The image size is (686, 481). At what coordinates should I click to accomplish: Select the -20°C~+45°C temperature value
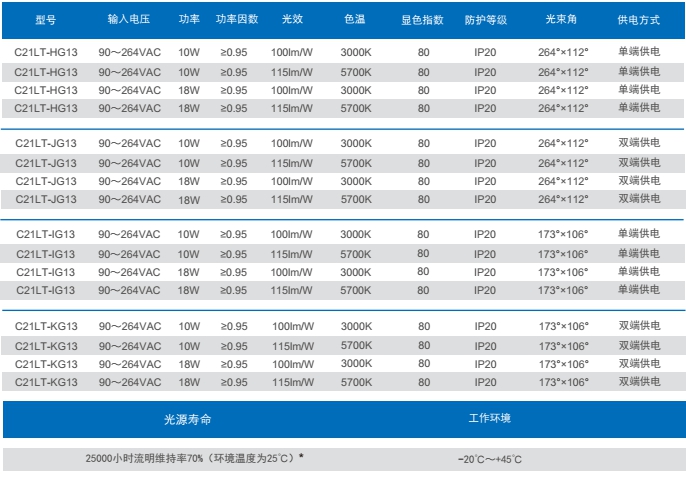(490, 459)
